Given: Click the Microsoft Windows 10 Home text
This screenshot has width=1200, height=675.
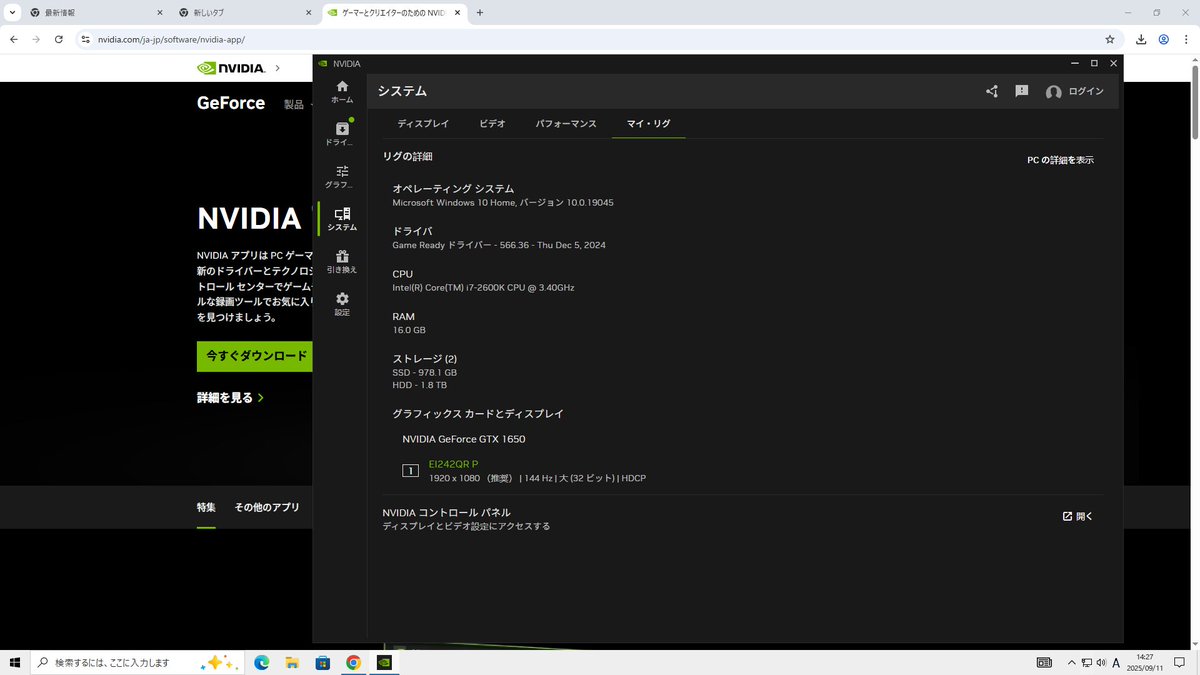Looking at the screenshot, I should [x=503, y=203].
